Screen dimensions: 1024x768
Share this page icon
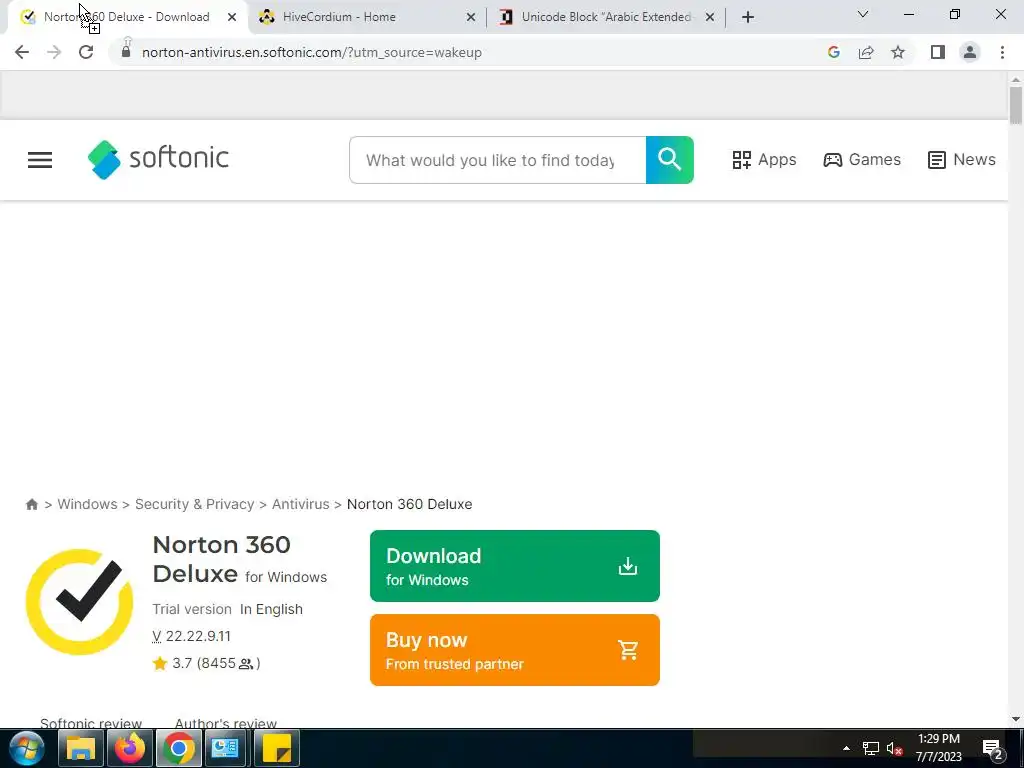[x=866, y=52]
